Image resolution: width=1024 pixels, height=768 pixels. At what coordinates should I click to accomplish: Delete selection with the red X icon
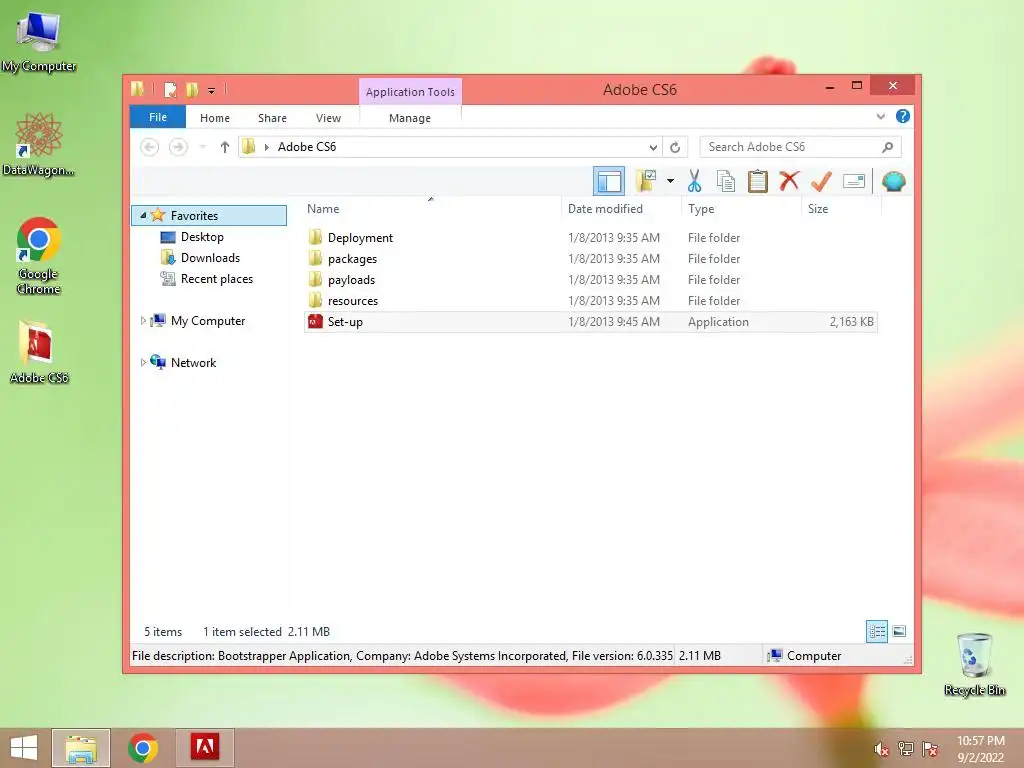click(789, 181)
